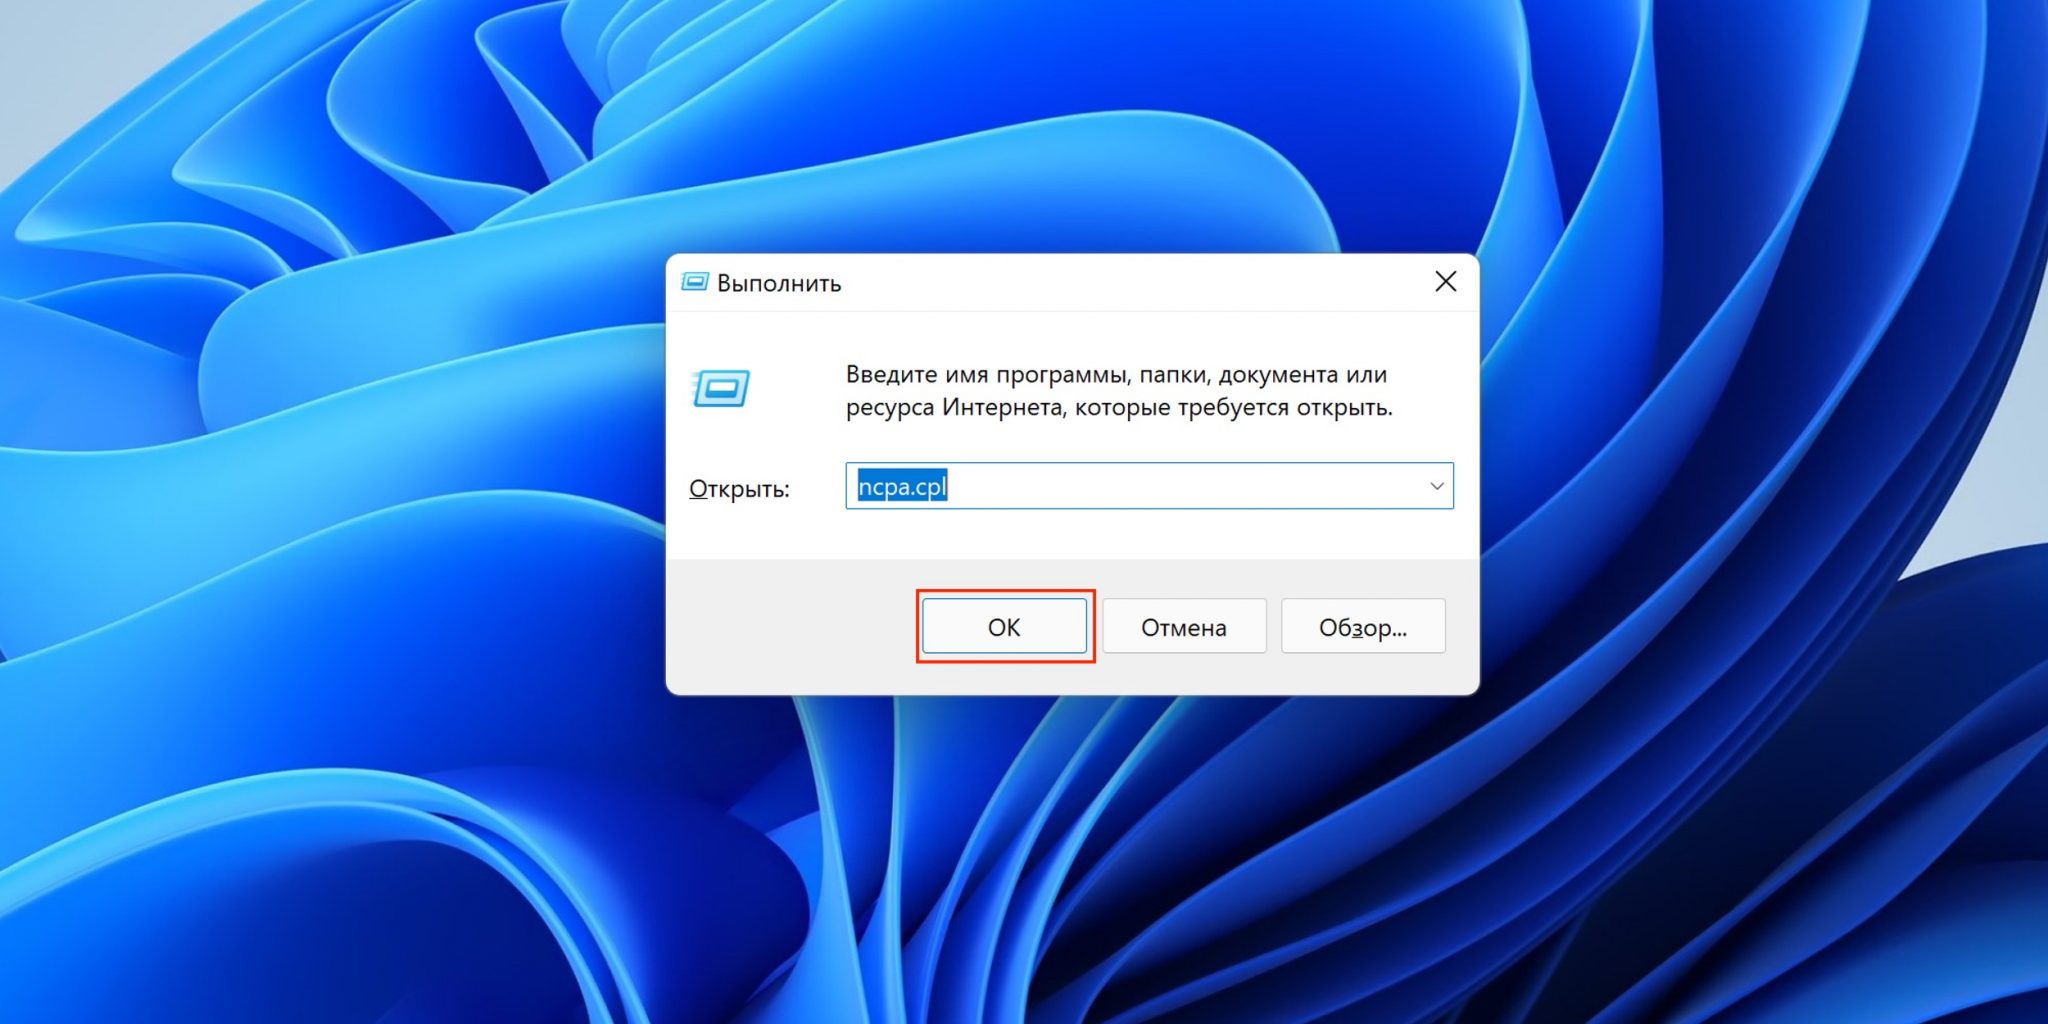Click the desktop wallpaper right of the dialog

pyautogui.click(x=1760, y=500)
